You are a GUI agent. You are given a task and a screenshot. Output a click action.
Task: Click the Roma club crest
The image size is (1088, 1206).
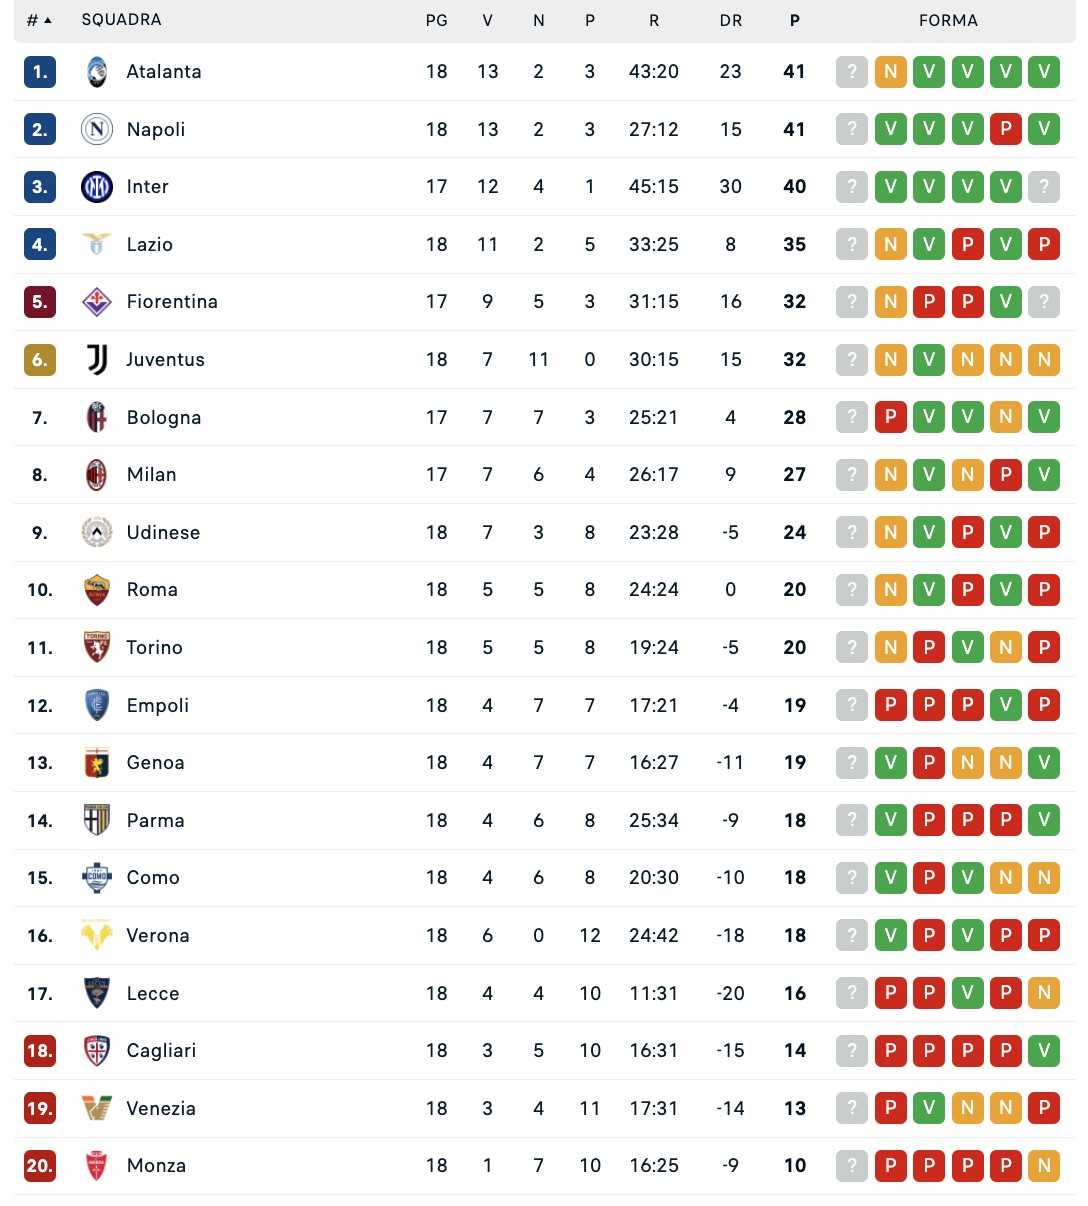[97, 590]
